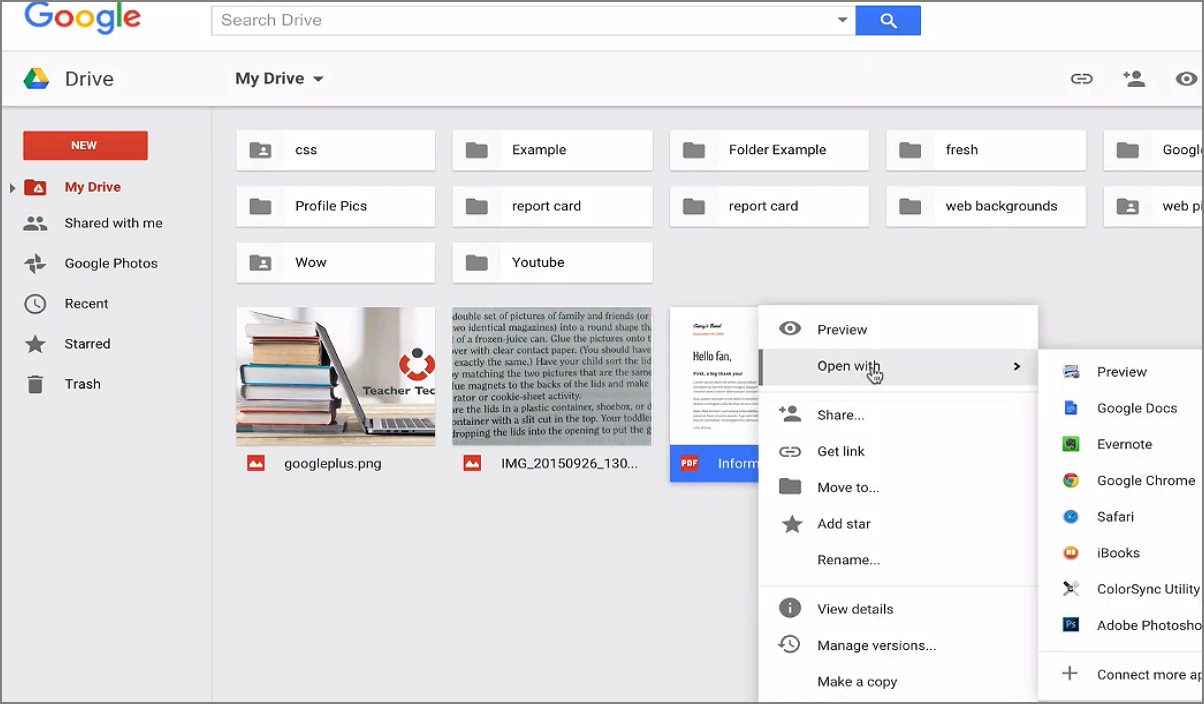Select Evernote from the Open with submenu
The height and width of the screenshot is (704, 1204).
[x=1125, y=444]
